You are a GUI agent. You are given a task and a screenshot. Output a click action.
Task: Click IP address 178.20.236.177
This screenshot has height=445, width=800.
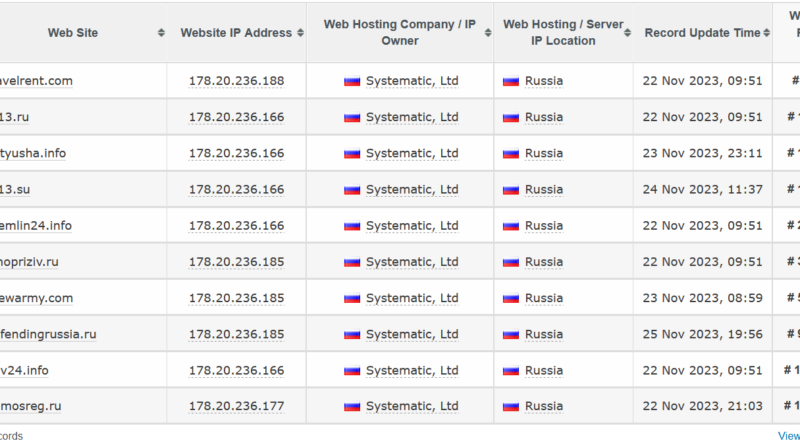[236, 406]
